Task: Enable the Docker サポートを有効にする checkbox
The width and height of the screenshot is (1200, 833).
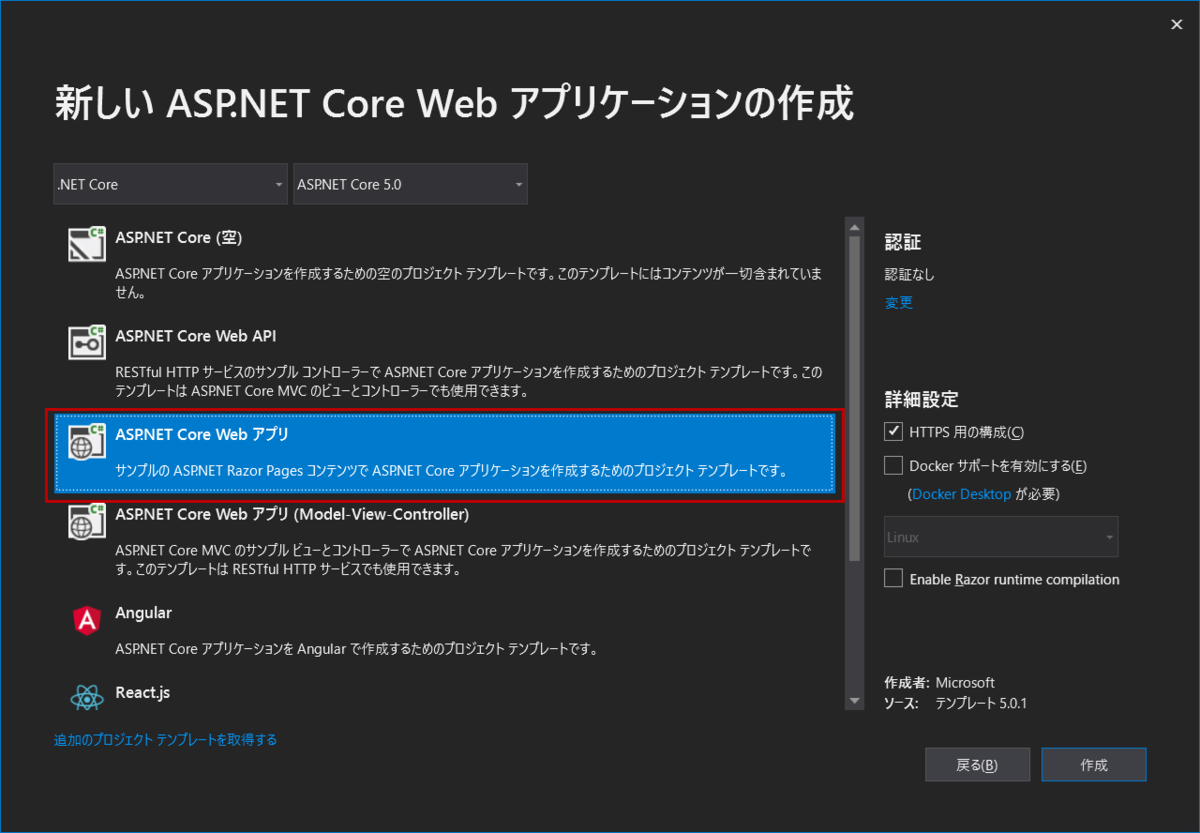Action: [894, 465]
